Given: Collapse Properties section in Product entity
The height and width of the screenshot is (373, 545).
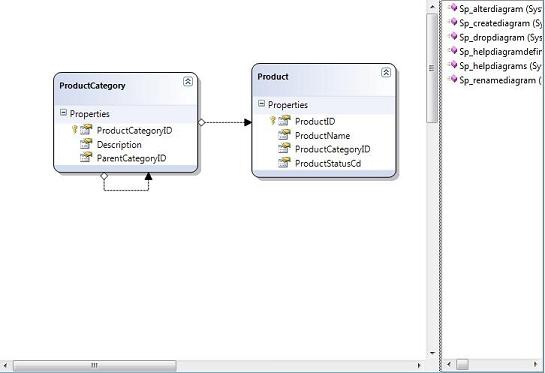Looking at the screenshot, I should (x=261, y=103).
